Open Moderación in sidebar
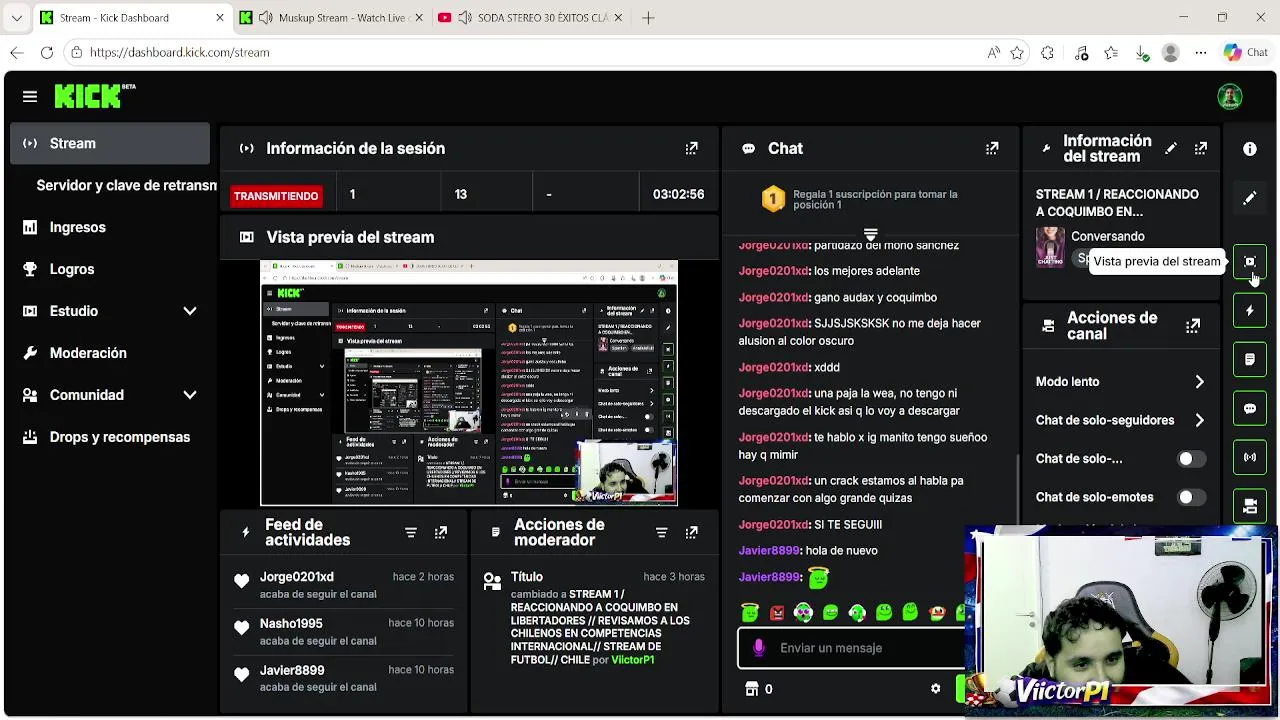 coord(110,353)
